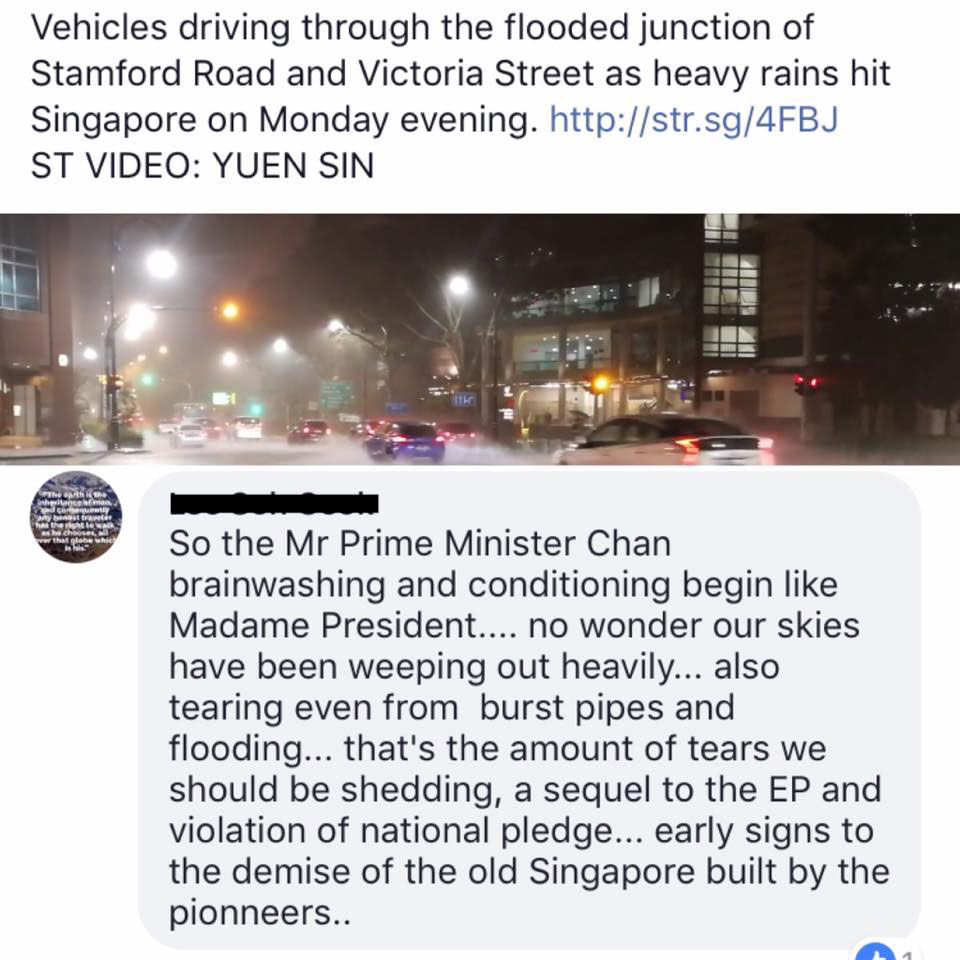Image resolution: width=960 pixels, height=960 pixels.
Task: Tap the bright street lamp in the video
Action: coord(161,264)
